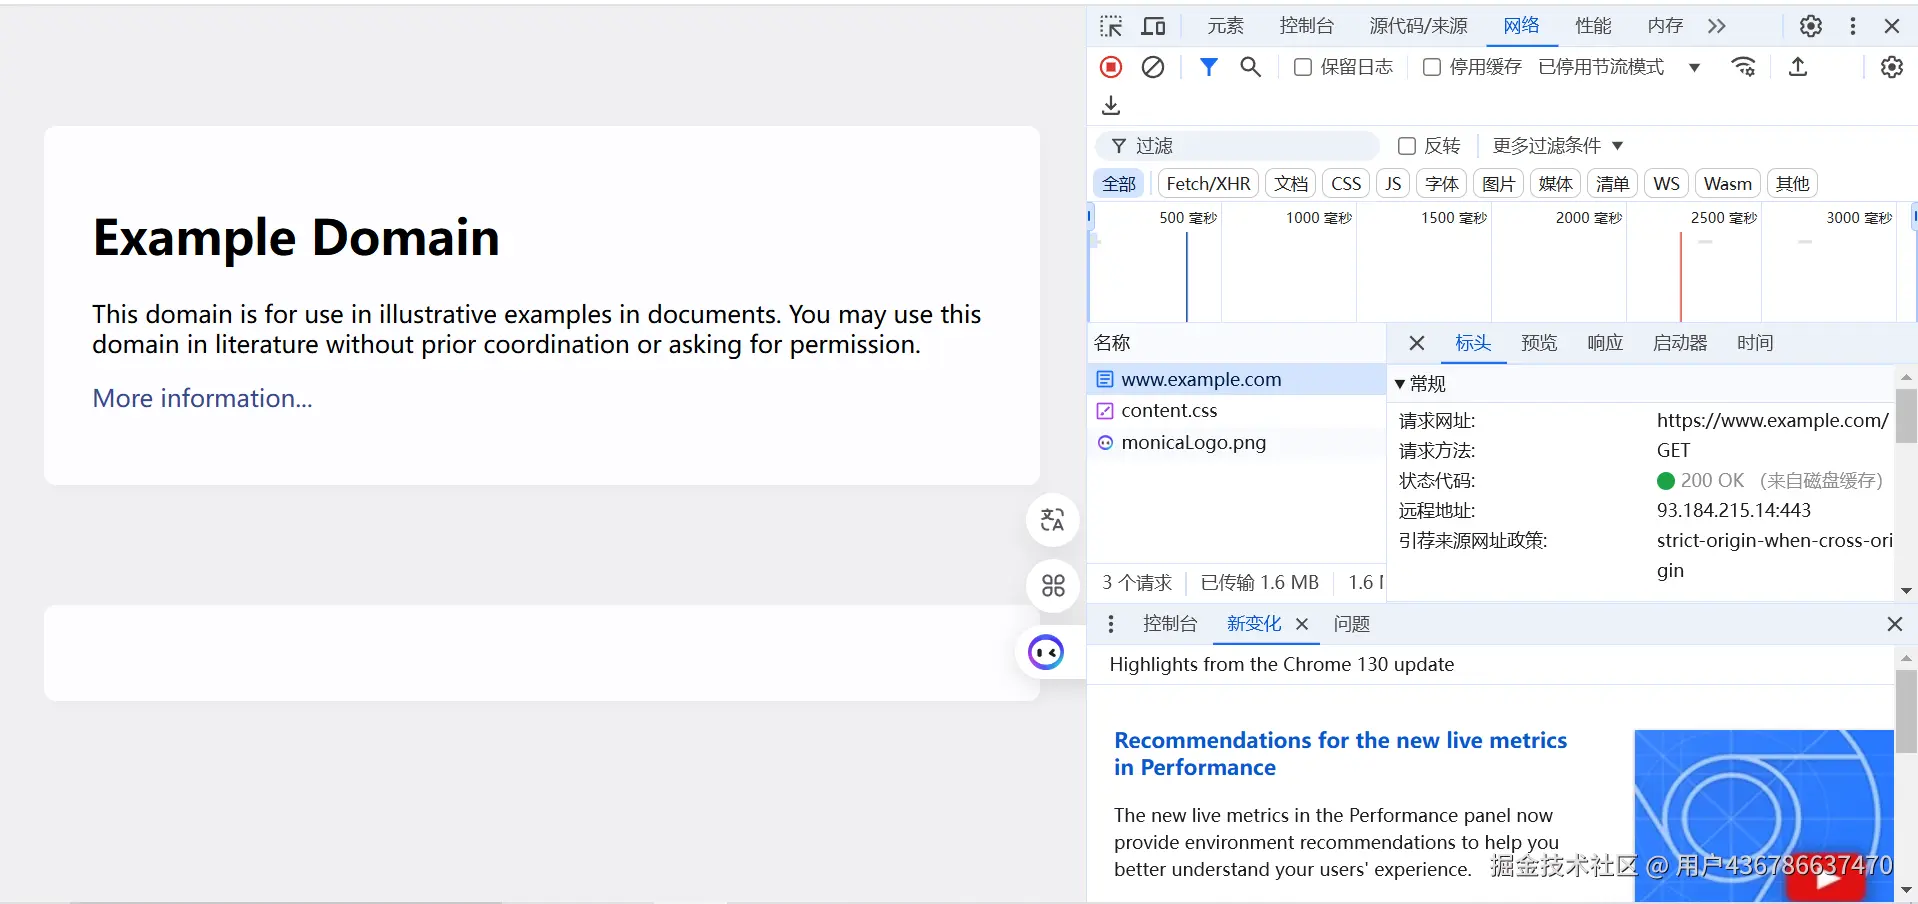Open the 内存 panel

point(1665,26)
